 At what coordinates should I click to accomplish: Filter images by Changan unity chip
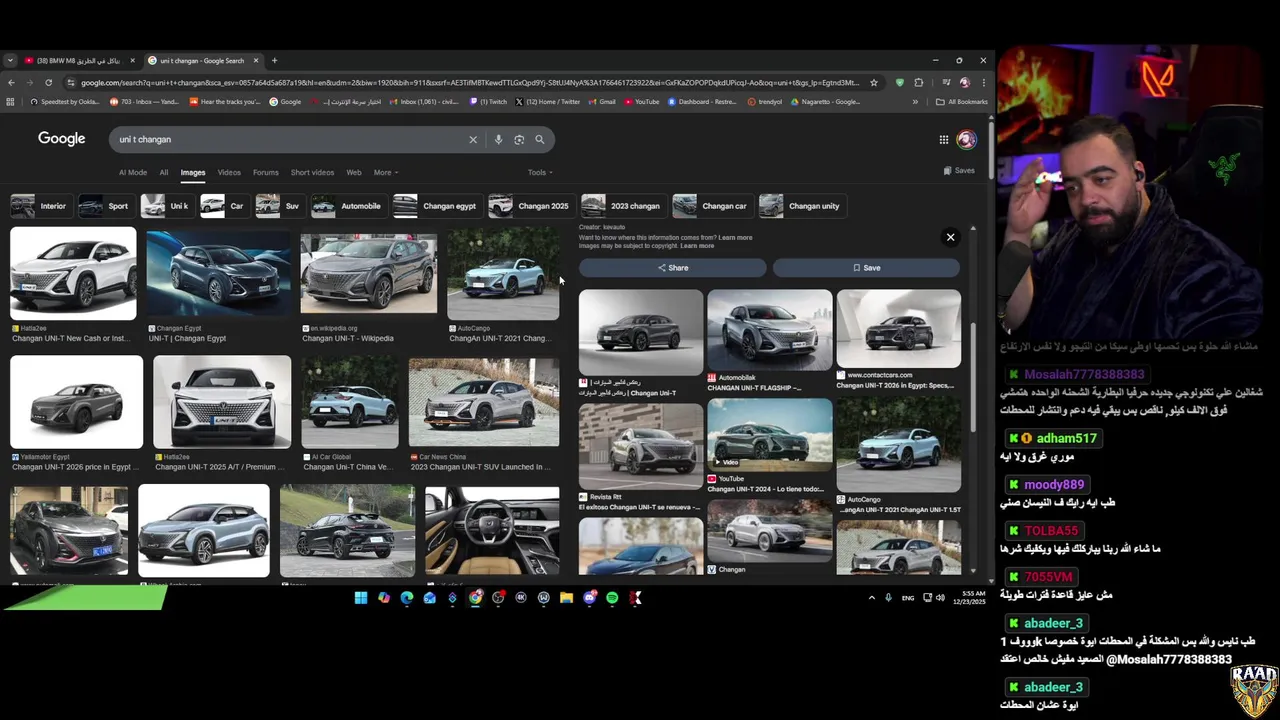(802, 206)
